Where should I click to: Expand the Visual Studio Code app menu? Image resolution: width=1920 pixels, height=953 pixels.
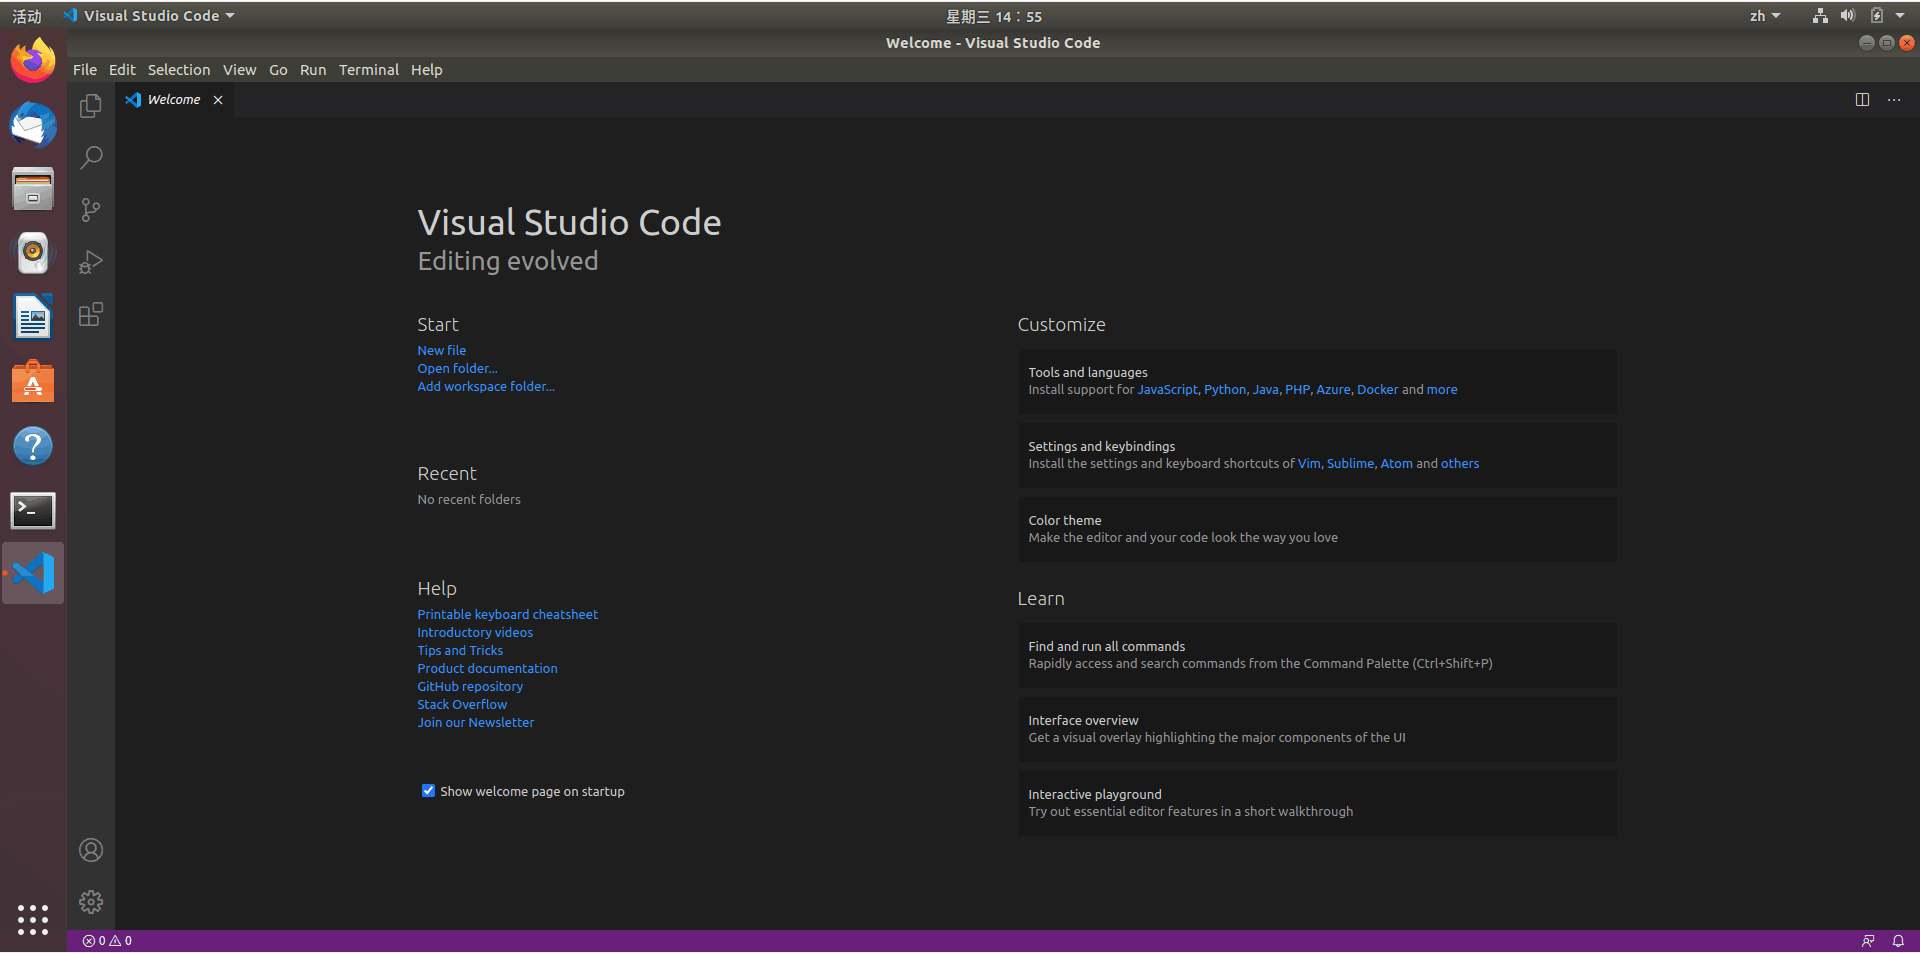148,16
